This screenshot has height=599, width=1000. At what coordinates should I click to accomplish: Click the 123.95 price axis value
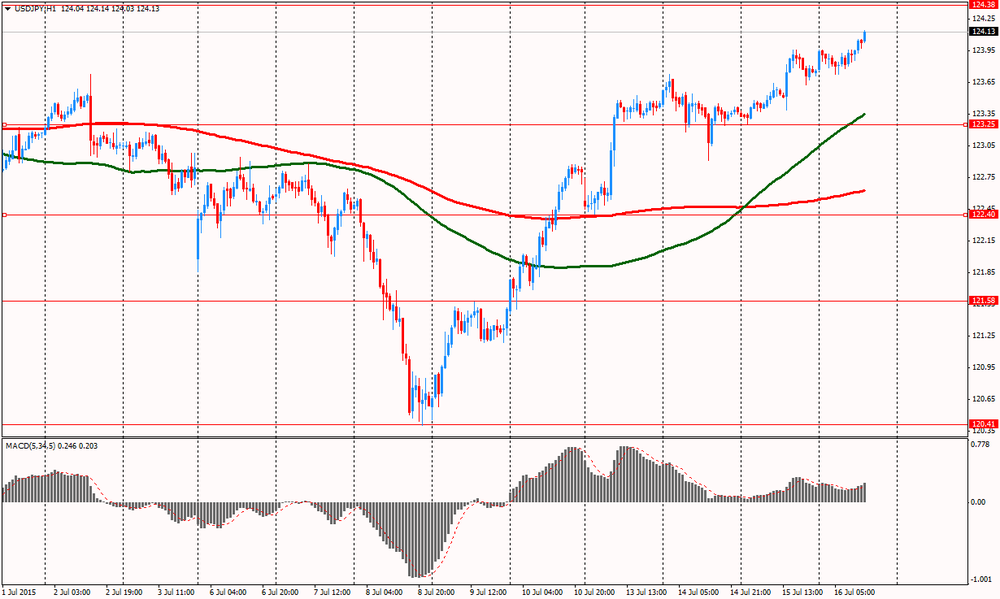point(983,50)
